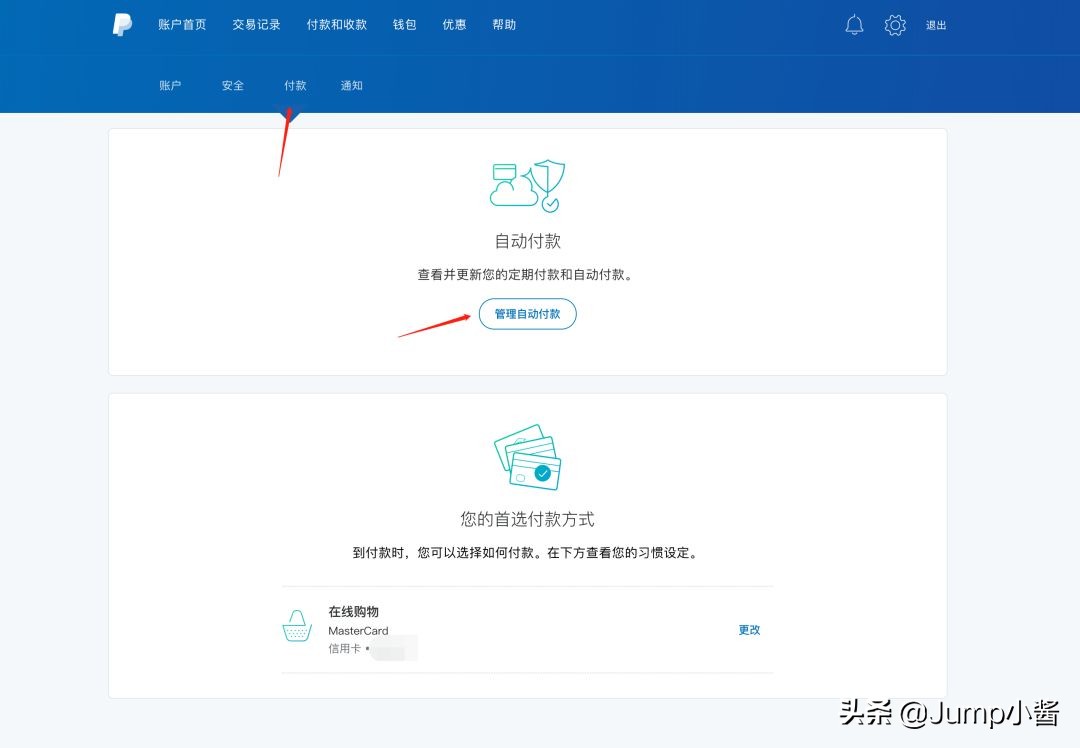Click the stacked payment cards illustration icon
Screen dimensions: 1080x748
527,458
